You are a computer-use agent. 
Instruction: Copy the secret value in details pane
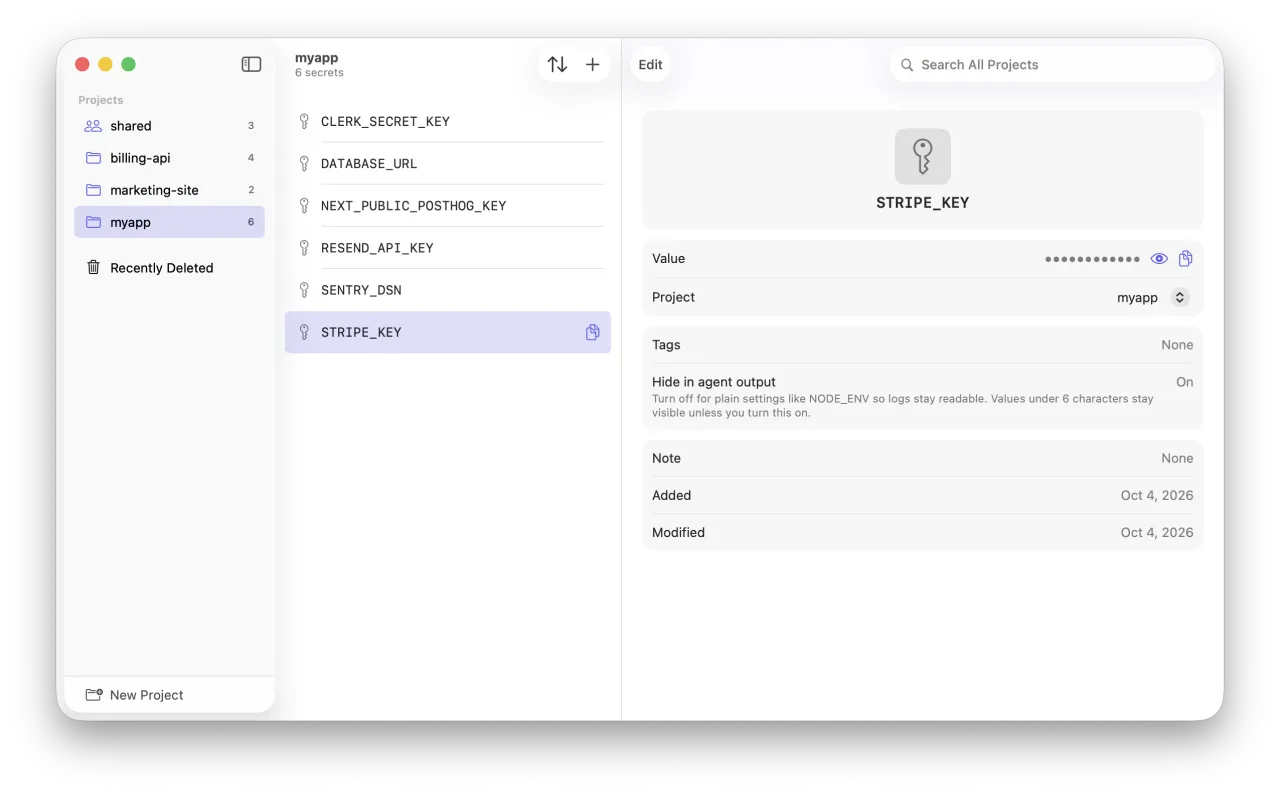pyautogui.click(x=1185, y=258)
